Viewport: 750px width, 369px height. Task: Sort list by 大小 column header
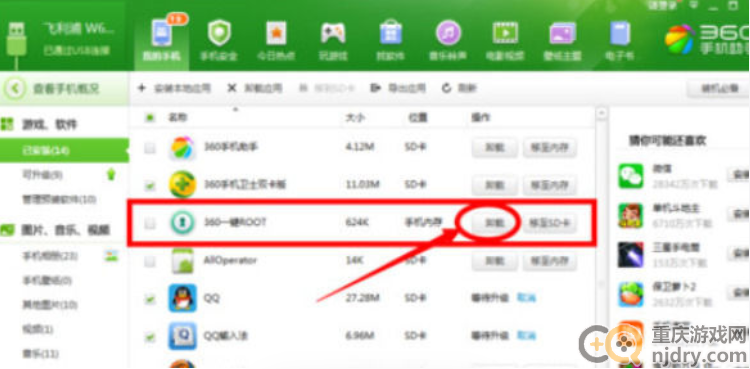click(355, 117)
